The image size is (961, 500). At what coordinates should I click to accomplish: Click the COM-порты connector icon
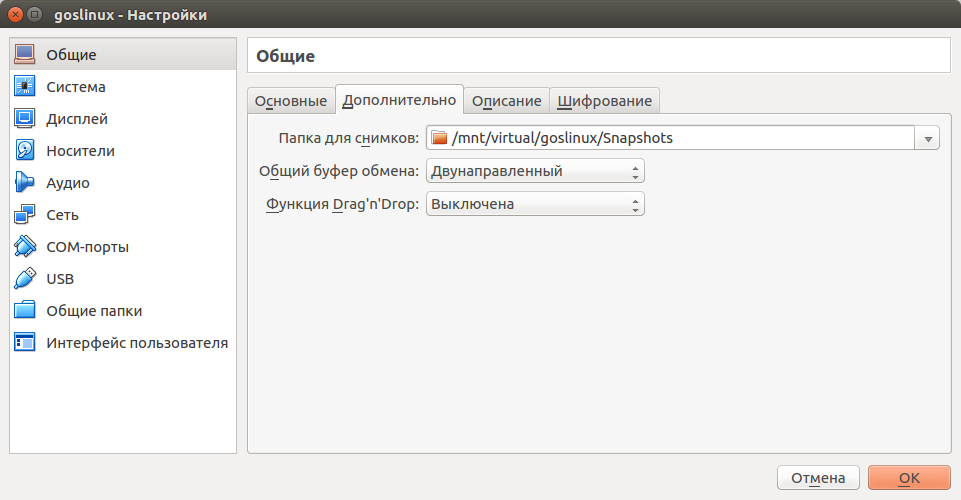click(25, 246)
